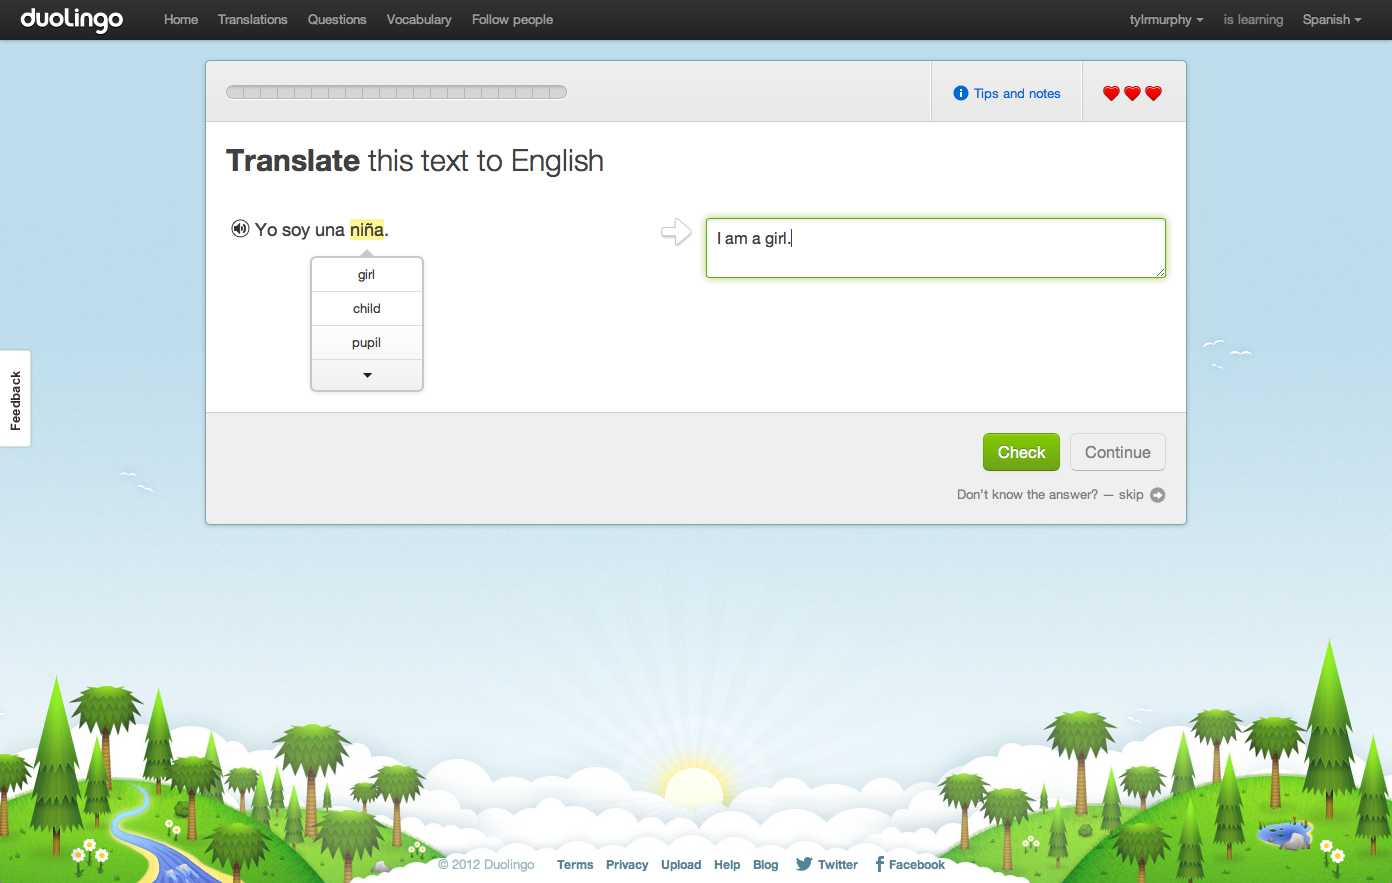Play audio with the speaker icon

240,229
